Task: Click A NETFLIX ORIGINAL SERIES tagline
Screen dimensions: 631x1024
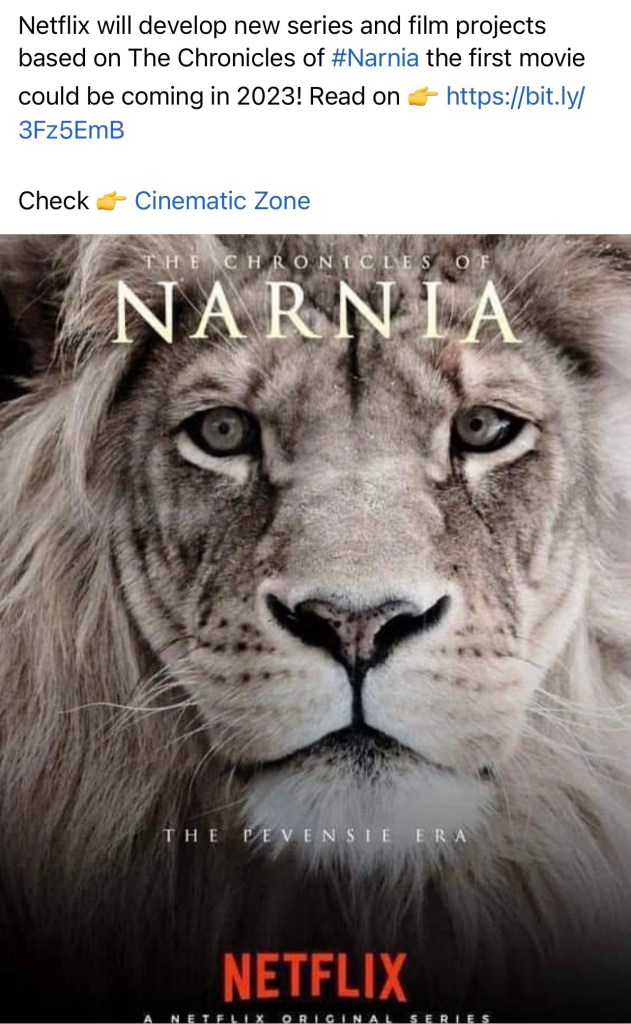Action: (315, 1016)
